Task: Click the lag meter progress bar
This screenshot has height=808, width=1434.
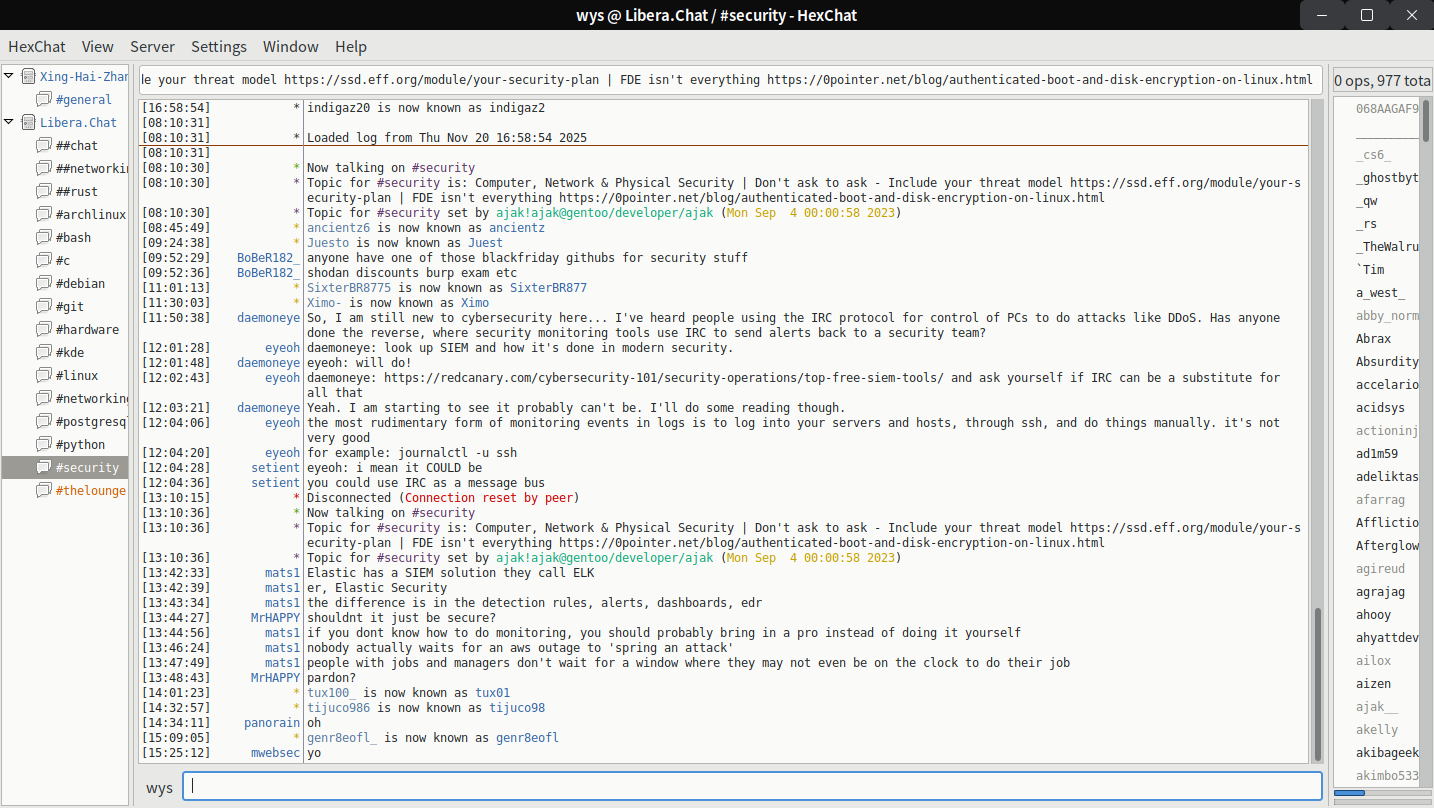Action: [x=1382, y=793]
